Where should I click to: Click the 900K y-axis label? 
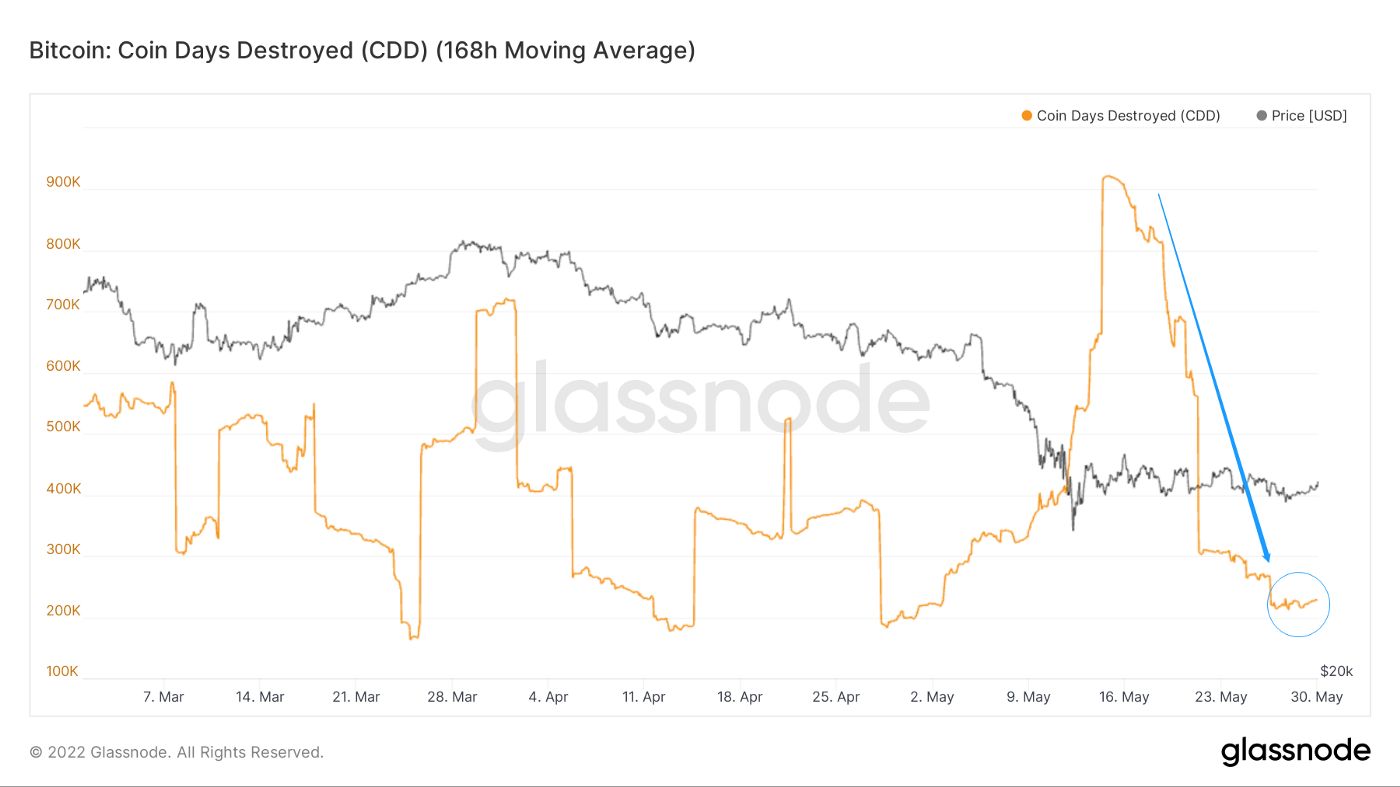(x=62, y=182)
